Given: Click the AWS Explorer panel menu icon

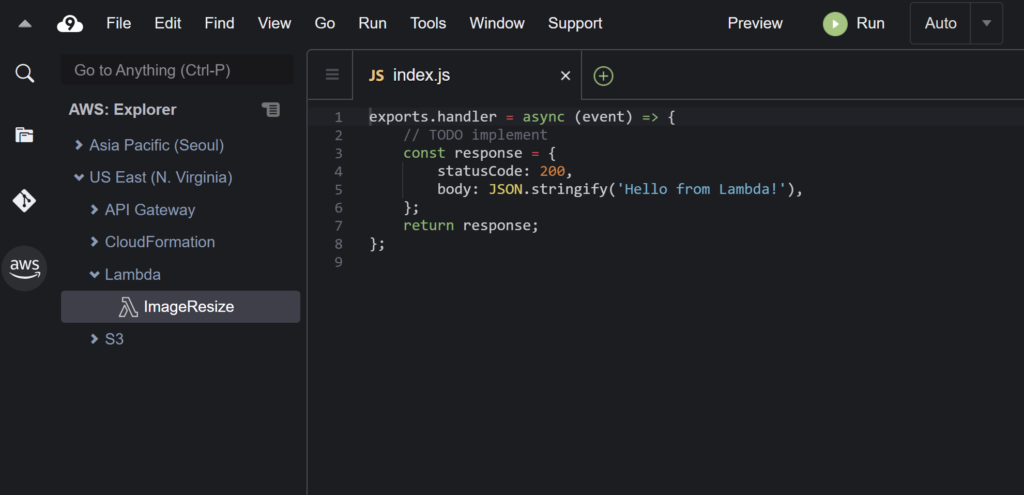Looking at the screenshot, I should coord(271,109).
